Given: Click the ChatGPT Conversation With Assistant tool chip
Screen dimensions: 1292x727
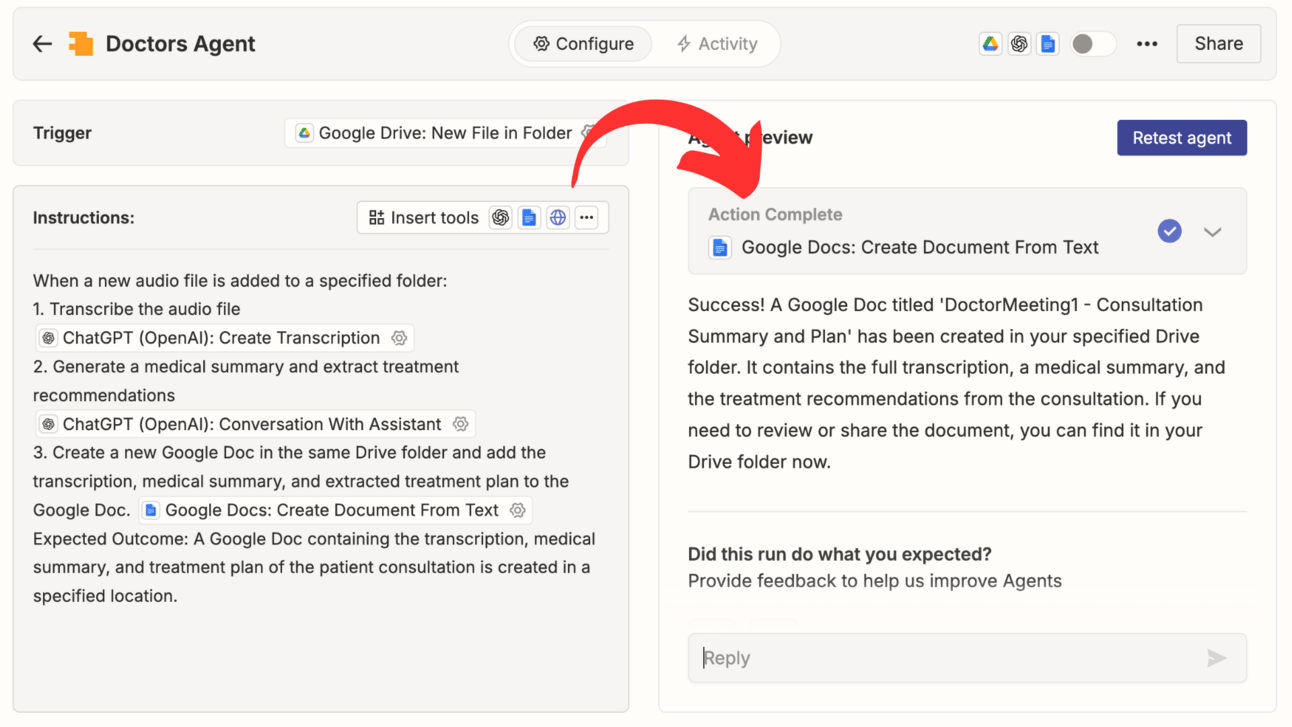Looking at the screenshot, I should [x=254, y=424].
